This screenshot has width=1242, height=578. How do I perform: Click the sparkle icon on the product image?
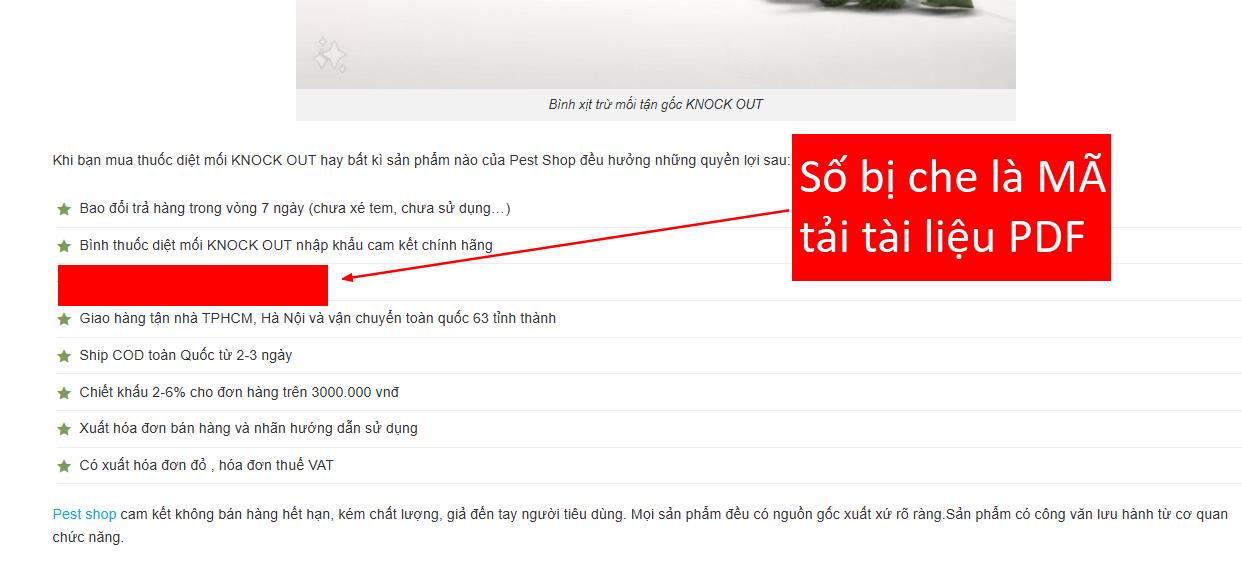329,55
